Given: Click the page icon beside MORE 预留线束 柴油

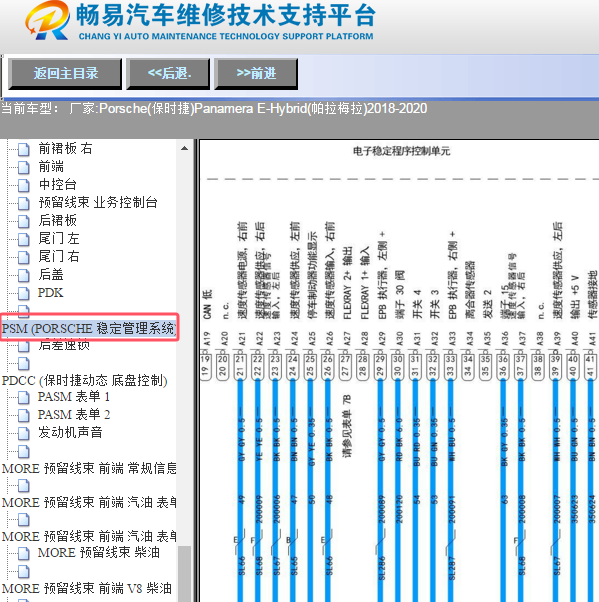Looking at the screenshot, I should [23, 554].
